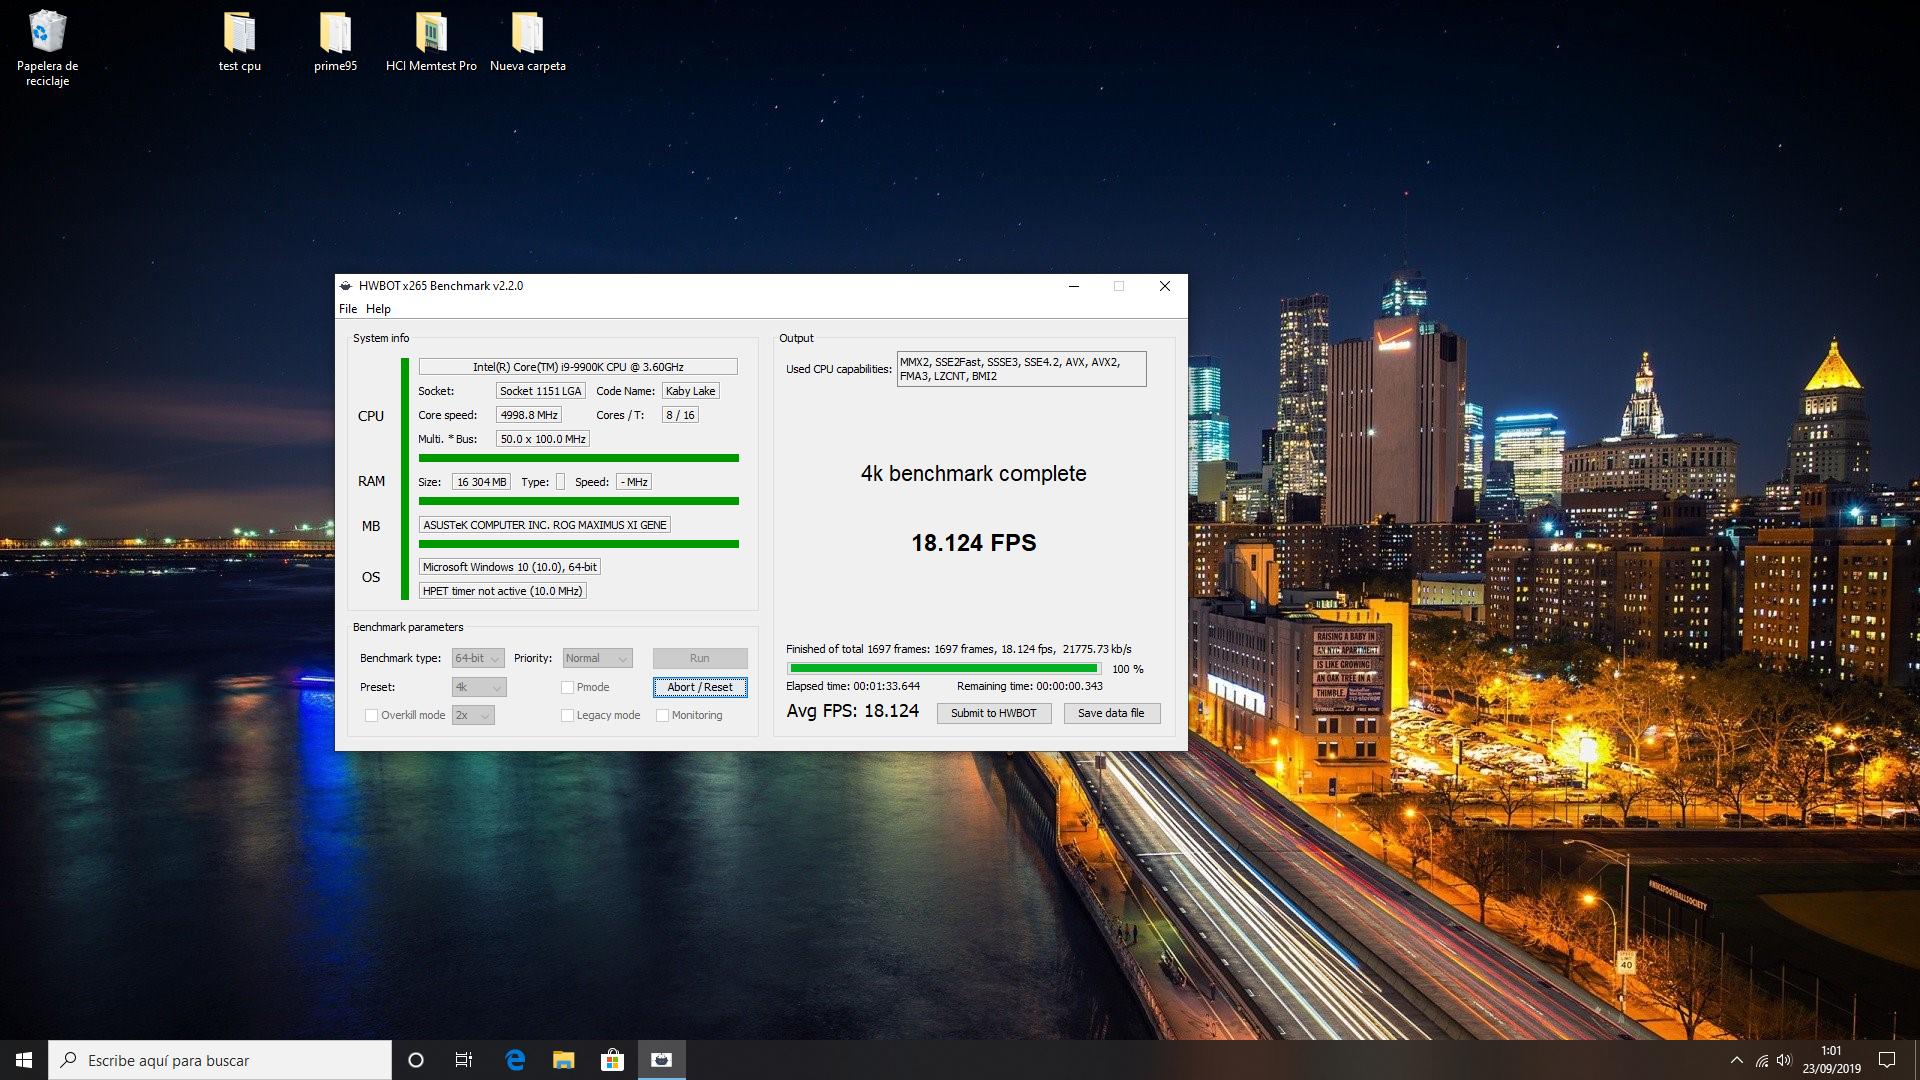This screenshot has width=1920, height=1080.
Task: Enable the Pmode checkbox
Action: click(x=568, y=687)
